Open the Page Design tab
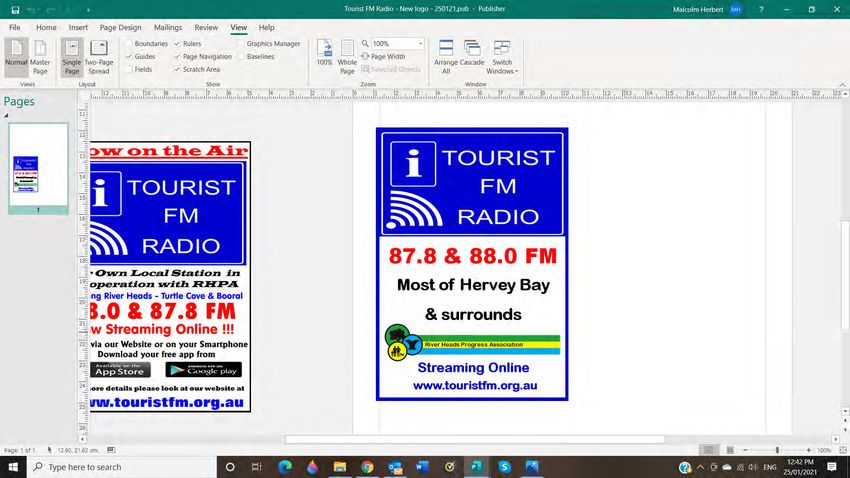This screenshot has width=850, height=478. click(x=120, y=27)
